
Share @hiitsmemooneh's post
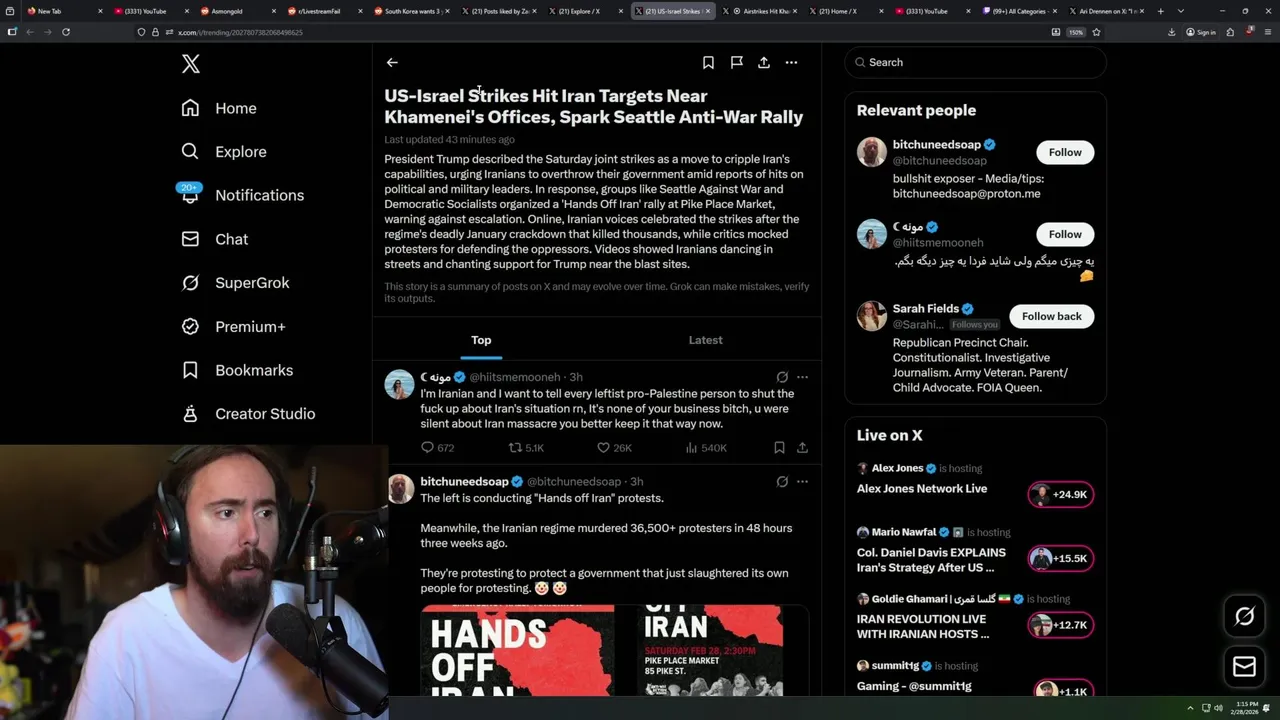pos(802,448)
